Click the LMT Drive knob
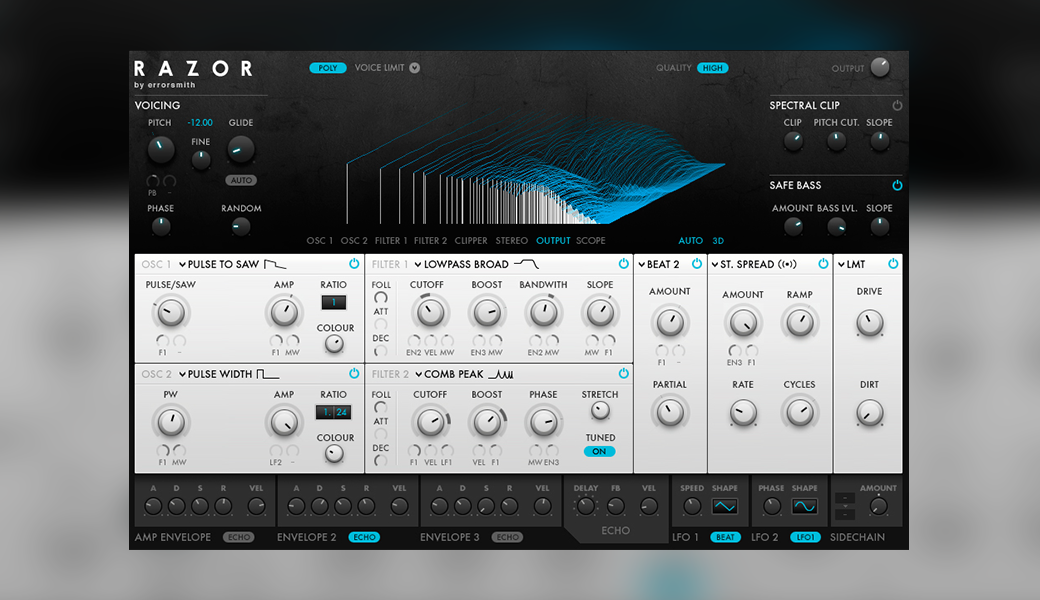This screenshot has width=1040, height=600. (869, 323)
